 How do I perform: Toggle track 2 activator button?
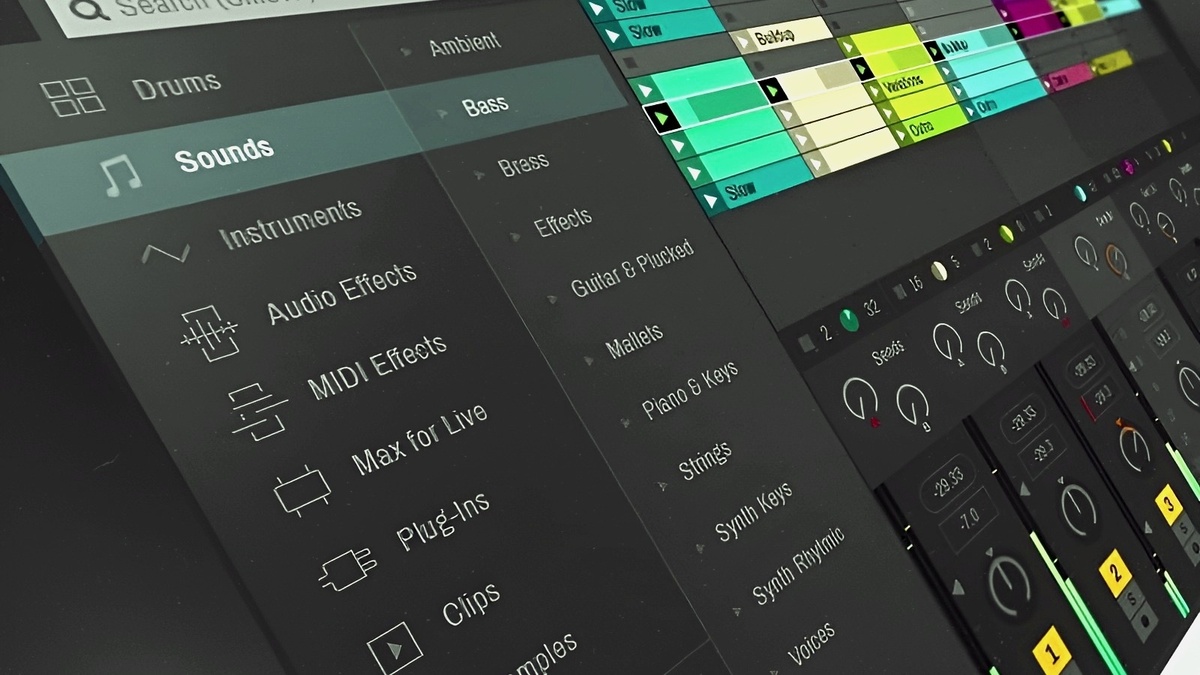[1113, 572]
